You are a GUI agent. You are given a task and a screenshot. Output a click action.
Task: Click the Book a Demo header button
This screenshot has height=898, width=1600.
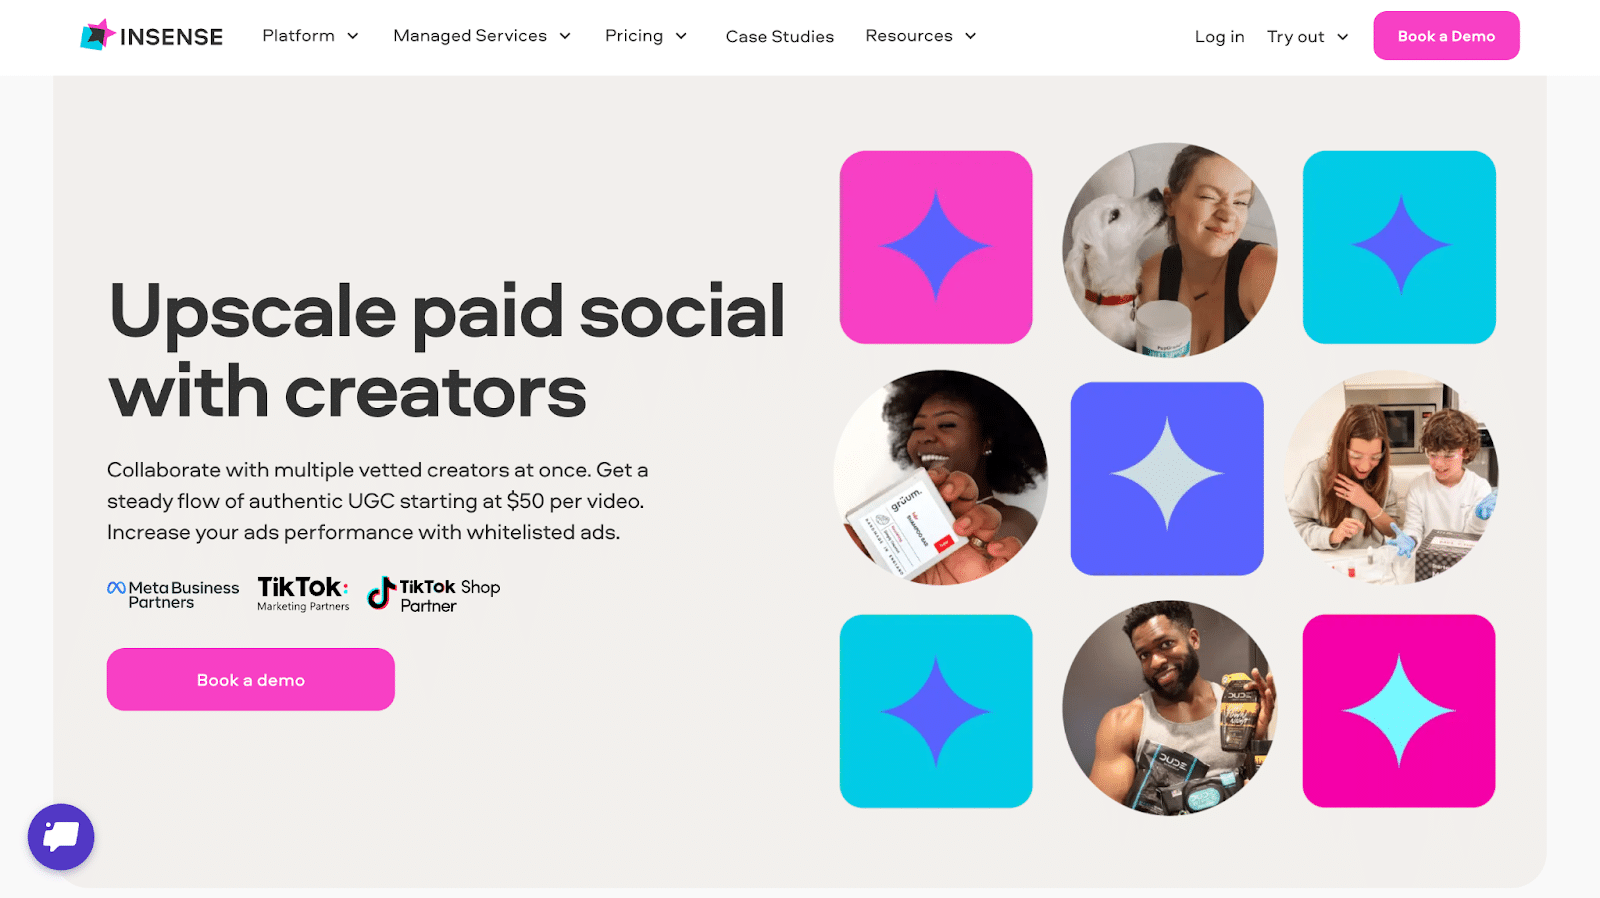[1446, 36]
